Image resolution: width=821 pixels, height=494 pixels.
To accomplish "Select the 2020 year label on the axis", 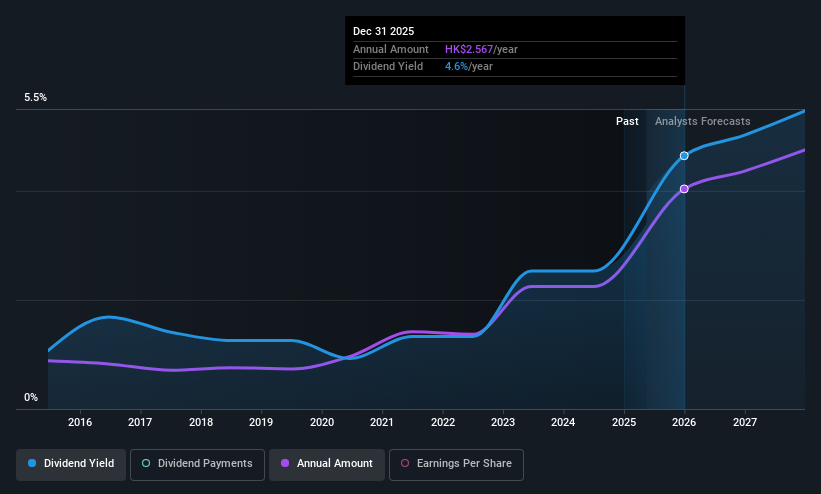I will [321, 422].
